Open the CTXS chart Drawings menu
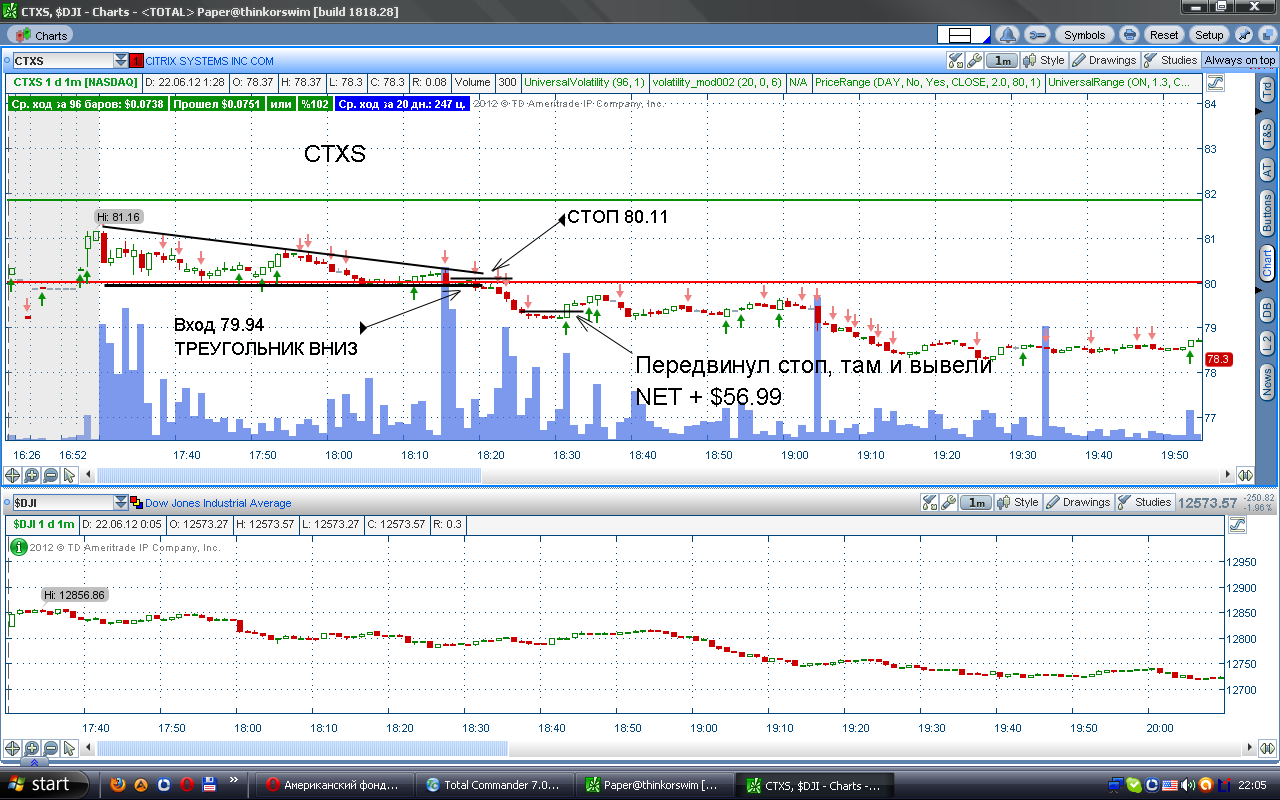This screenshot has width=1280, height=800. pos(1104,61)
